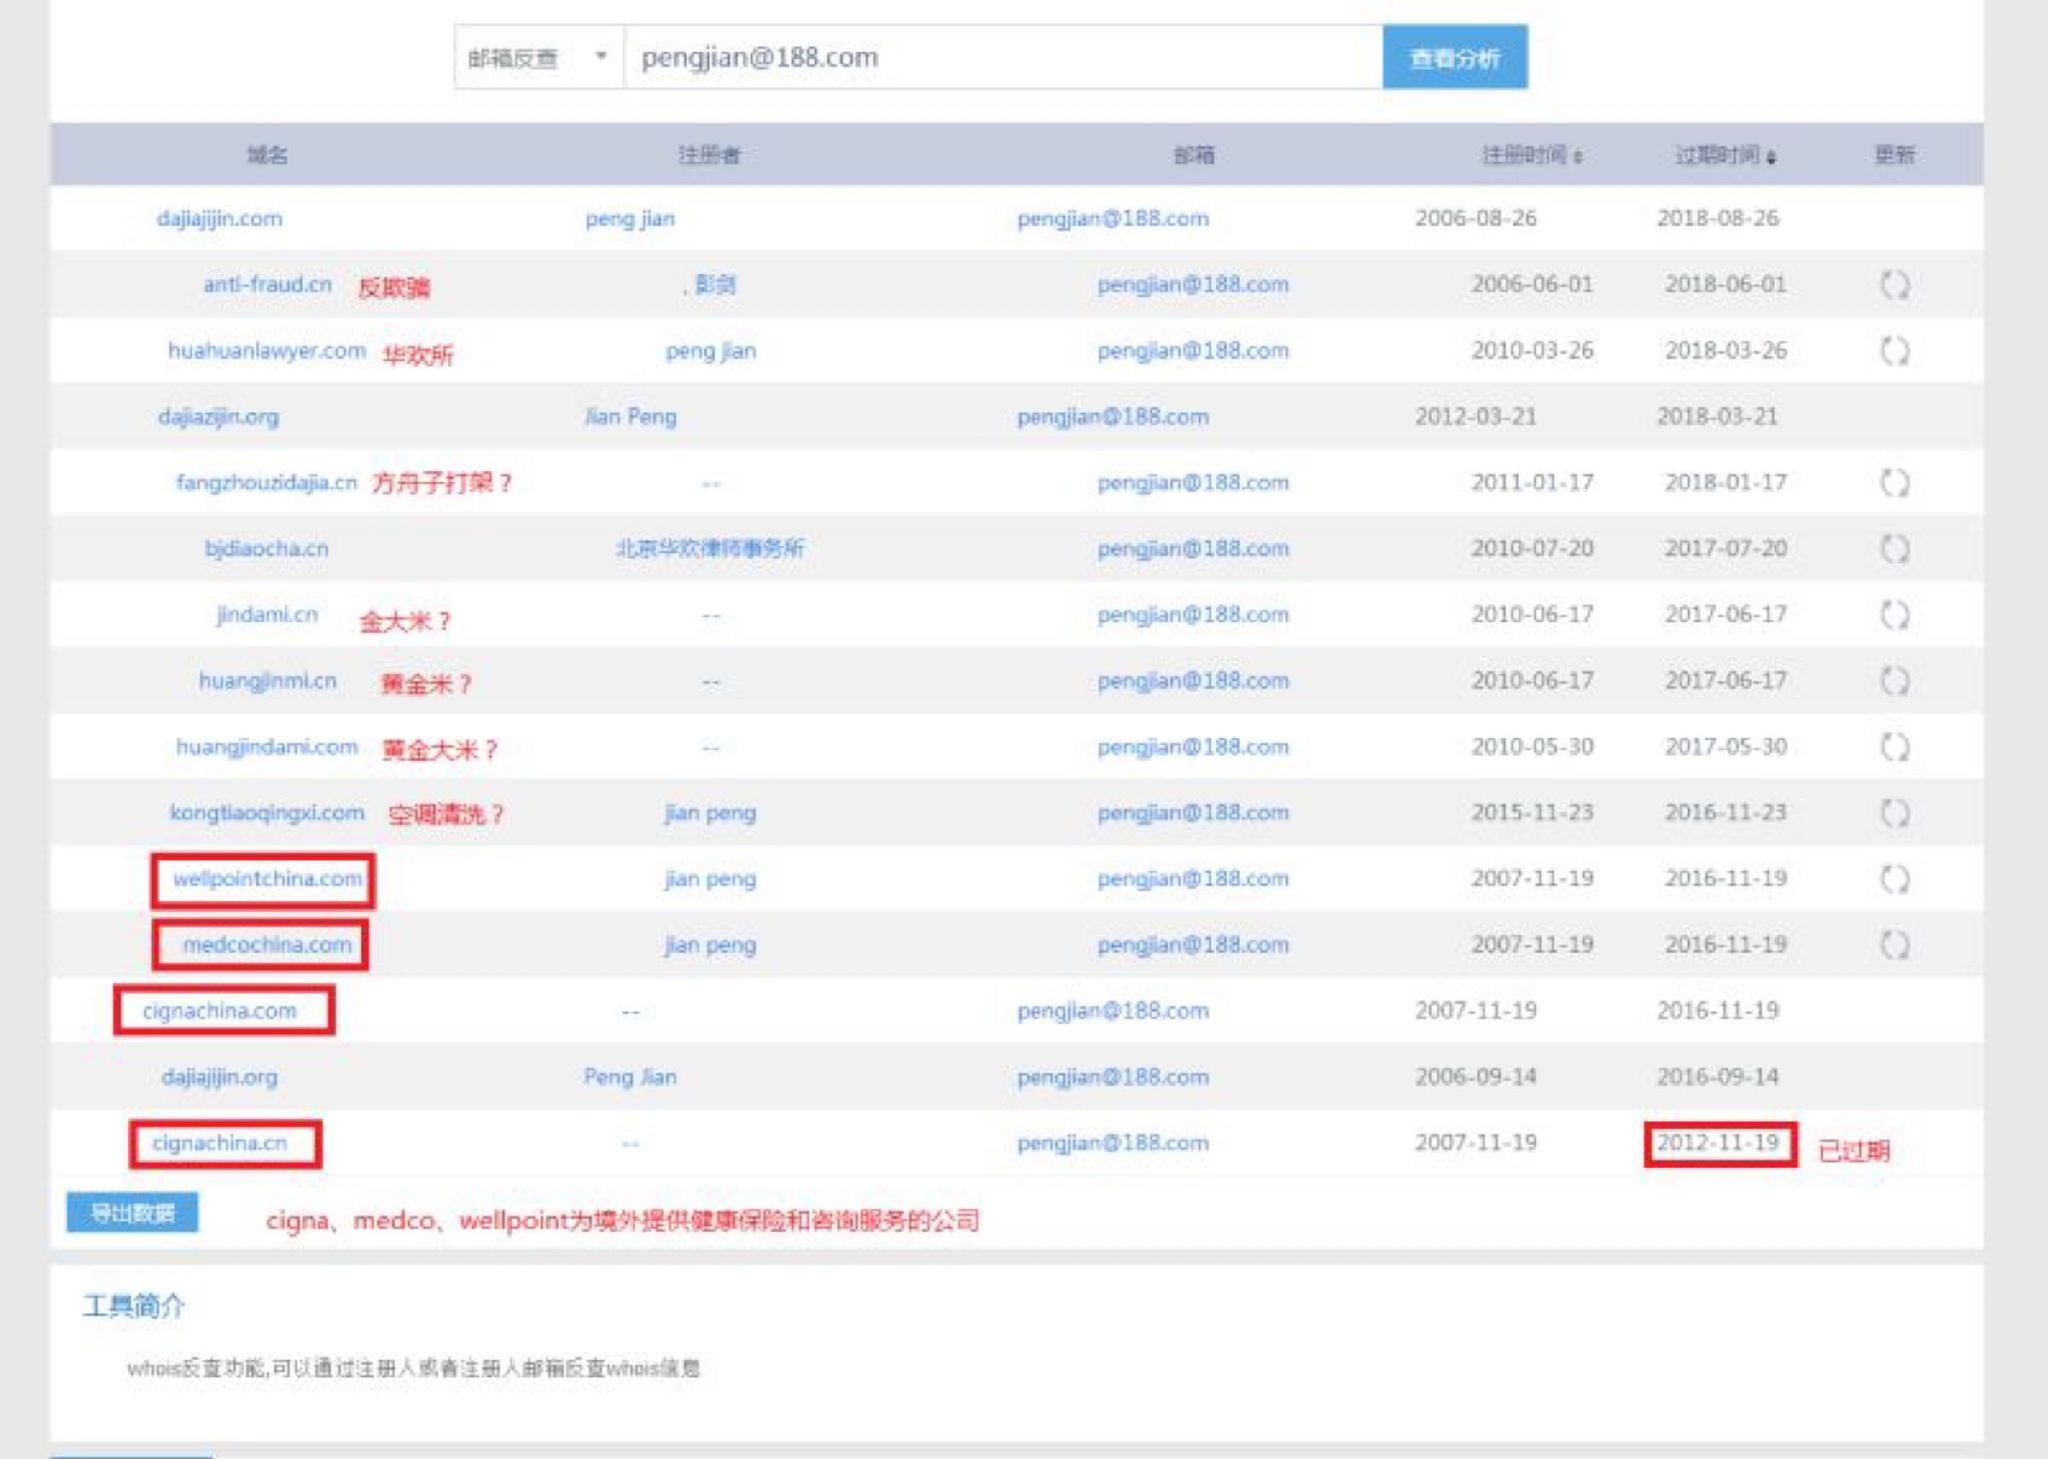Click the 导出数据 export button
2048x1459 pixels.
coord(131,1211)
